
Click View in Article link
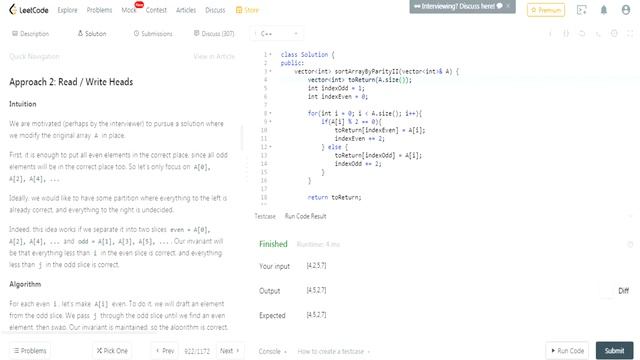[x=214, y=56]
